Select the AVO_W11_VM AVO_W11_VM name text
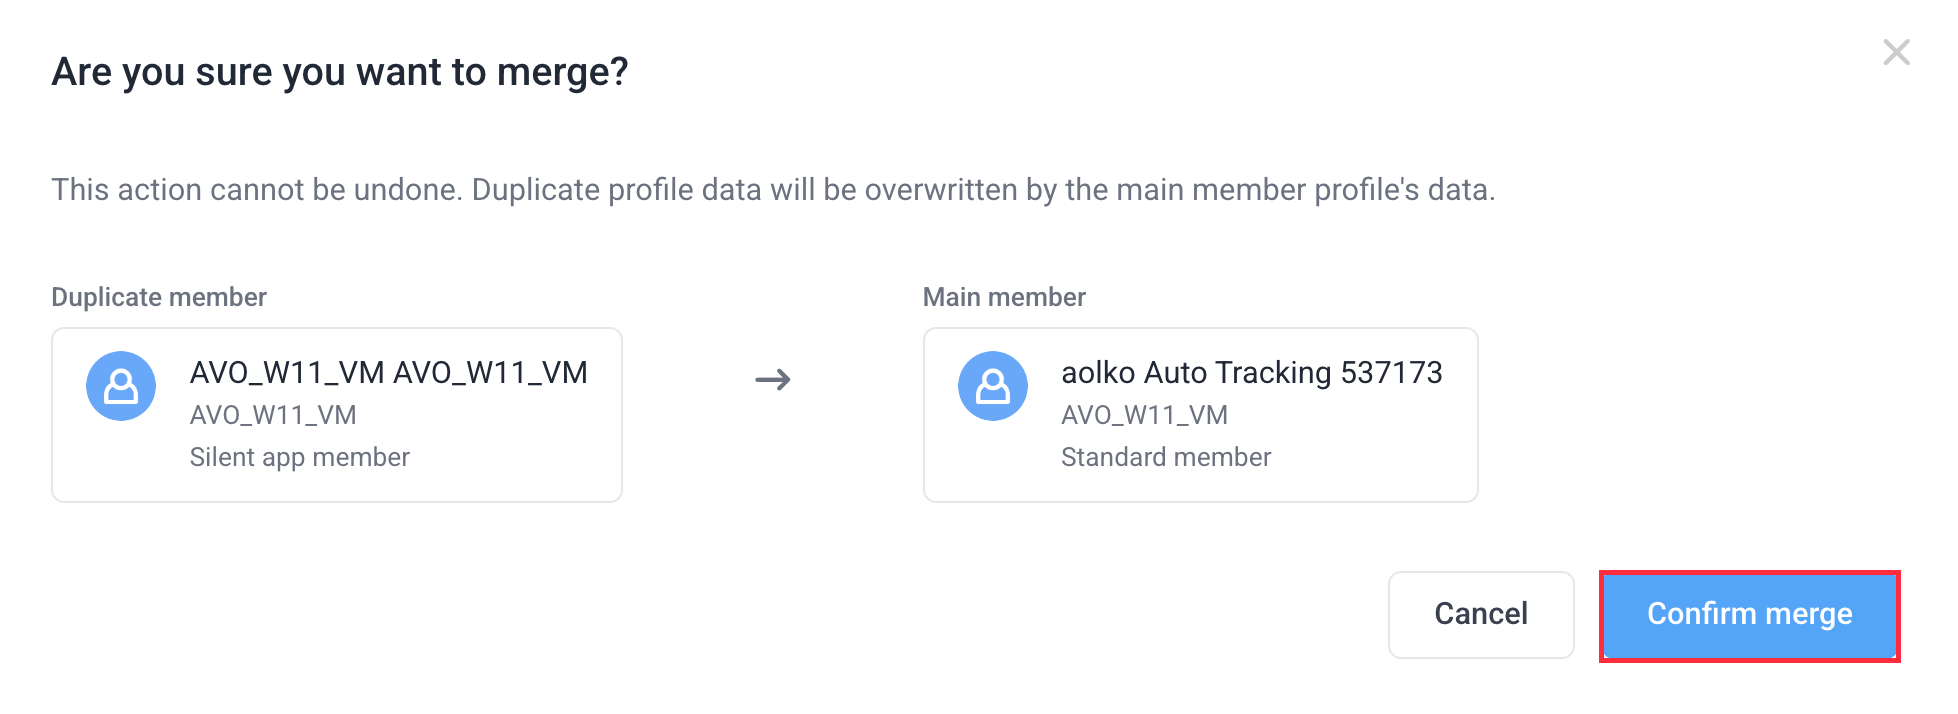Screen dimensions: 1958x714 pyautogui.click(x=389, y=373)
